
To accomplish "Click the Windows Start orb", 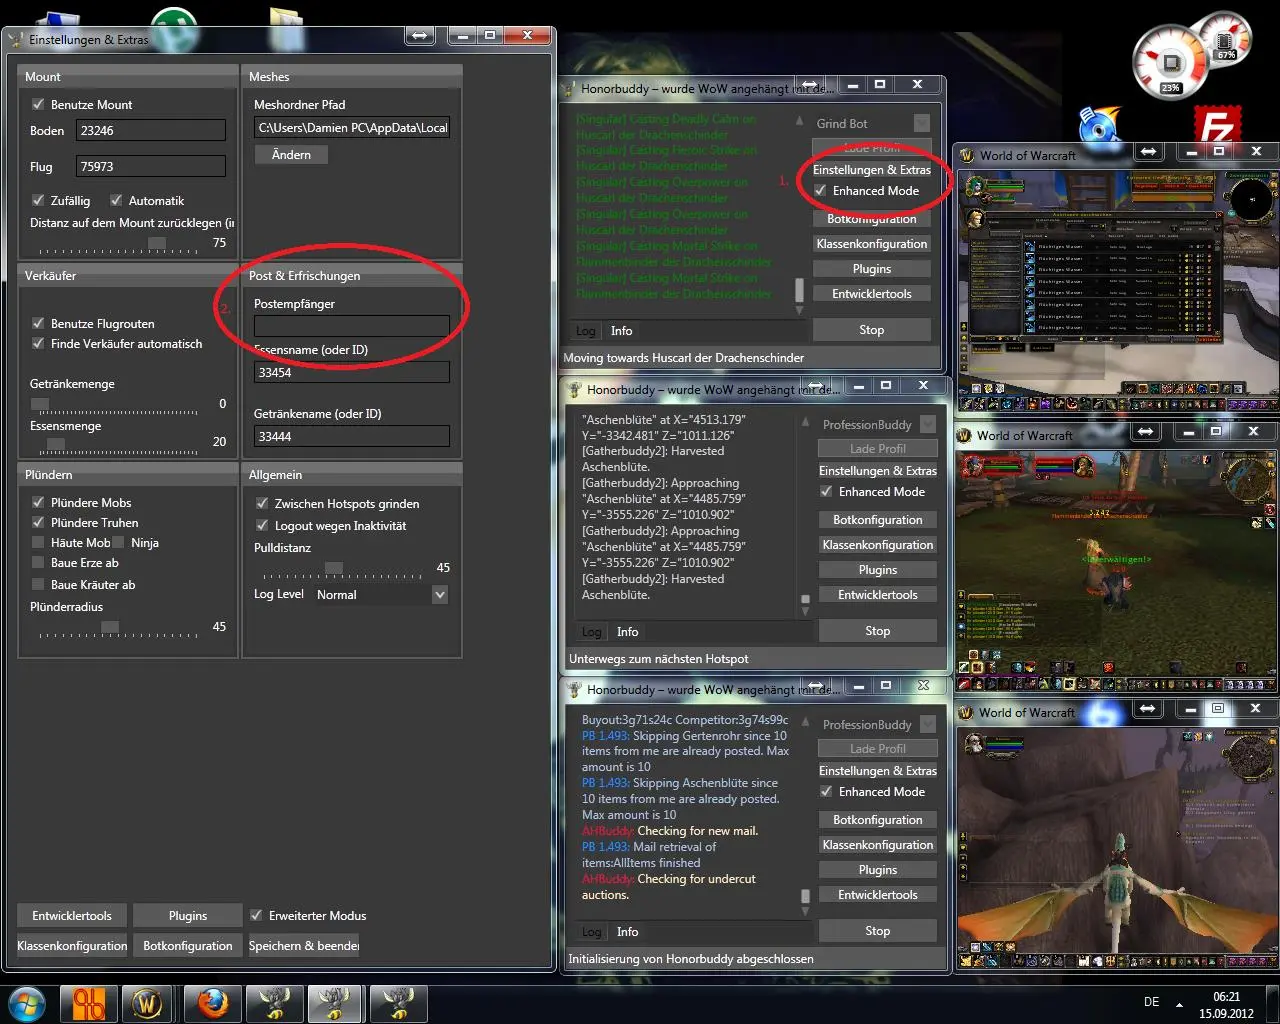I will [27, 1003].
